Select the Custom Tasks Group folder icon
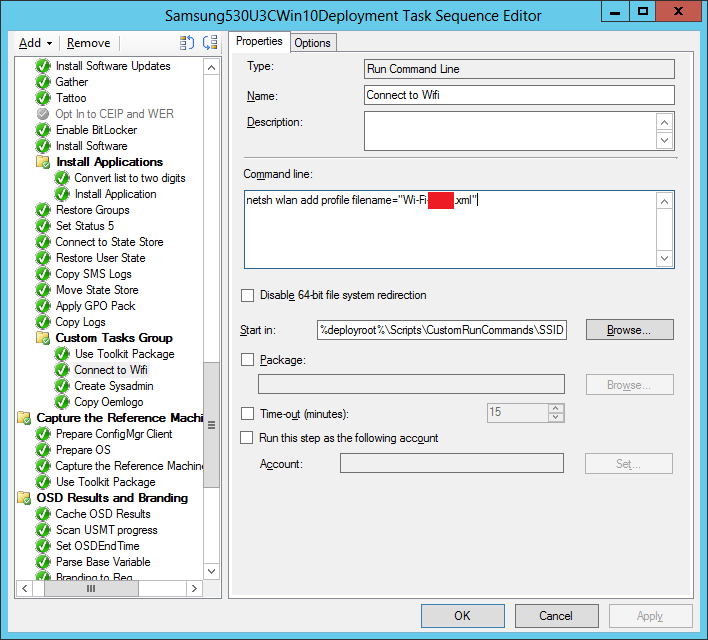Image resolution: width=708 pixels, height=640 pixels. pyautogui.click(x=43, y=338)
